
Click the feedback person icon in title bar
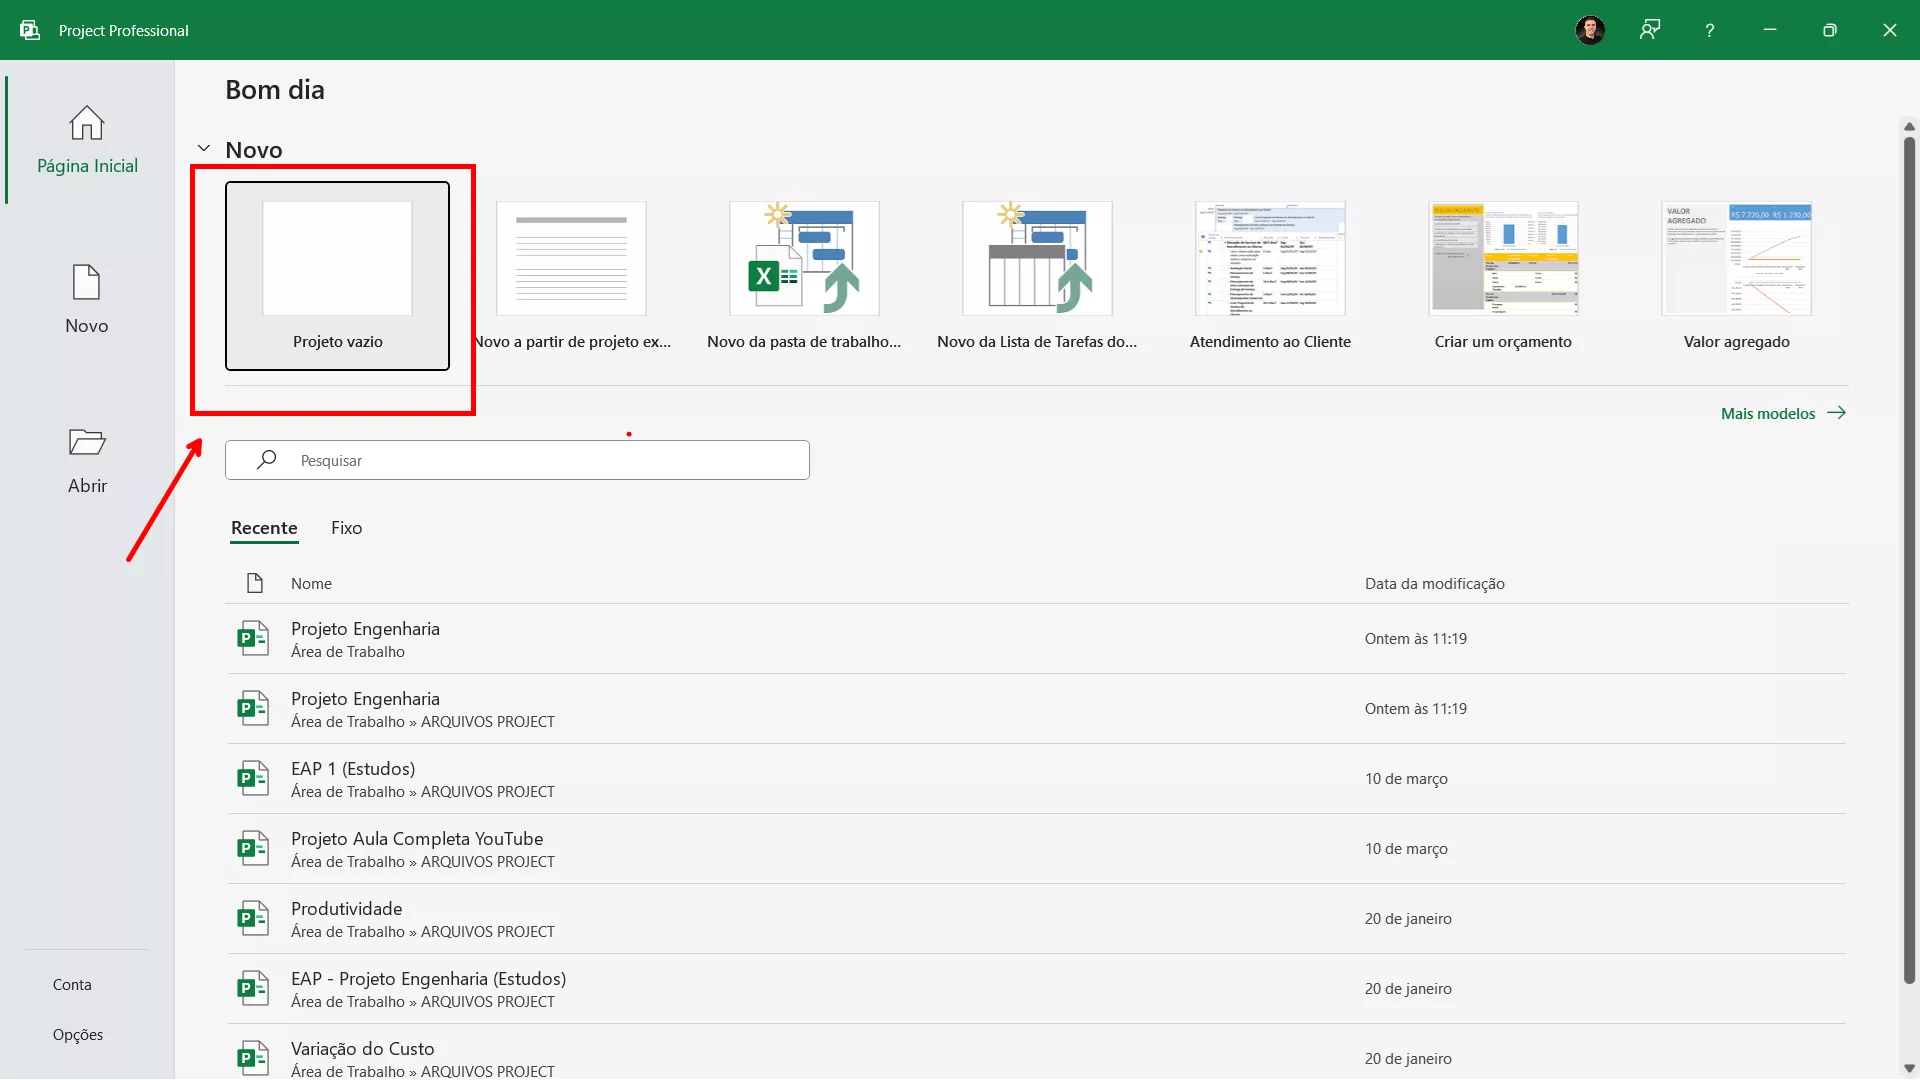(1650, 30)
